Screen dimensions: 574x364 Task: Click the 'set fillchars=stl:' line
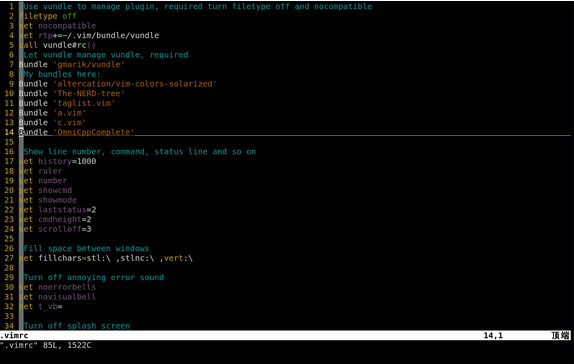[x=106, y=258]
